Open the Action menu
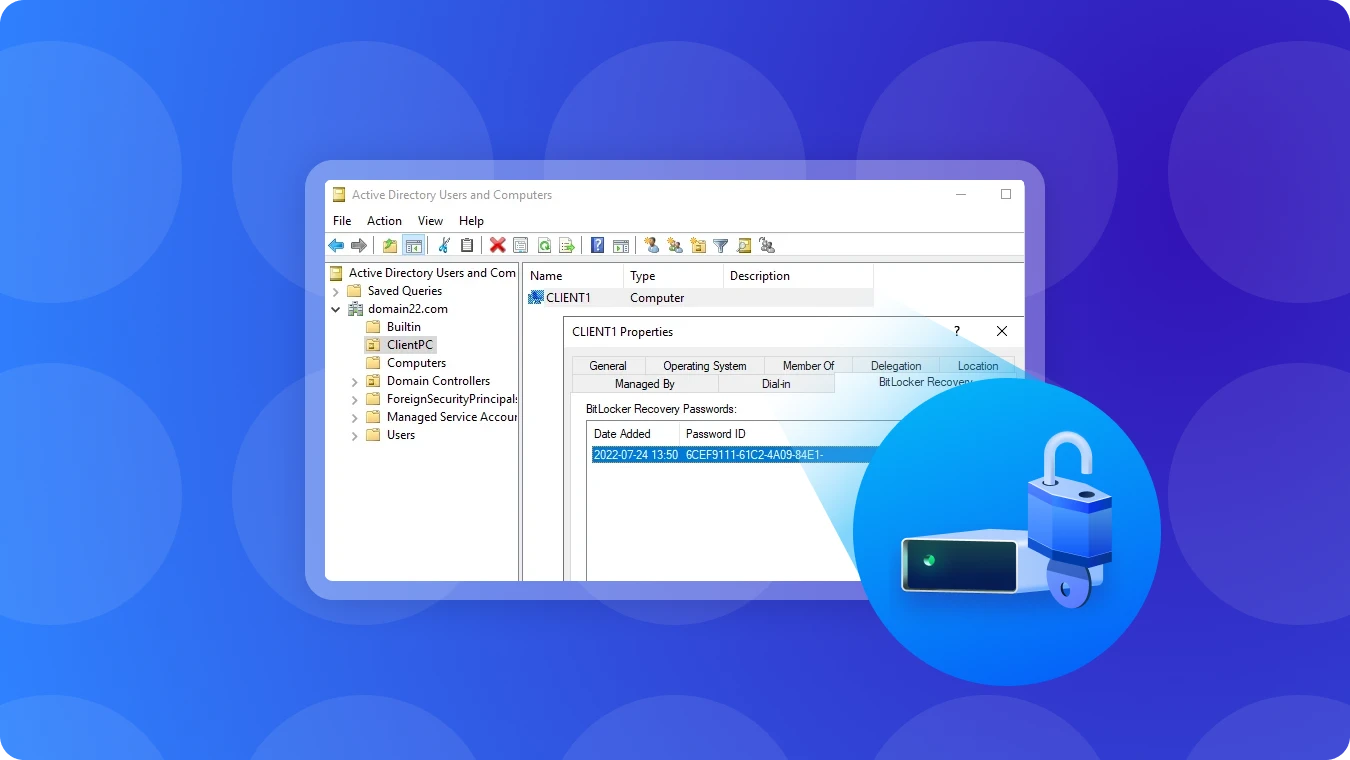The image size is (1350, 760). [384, 221]
